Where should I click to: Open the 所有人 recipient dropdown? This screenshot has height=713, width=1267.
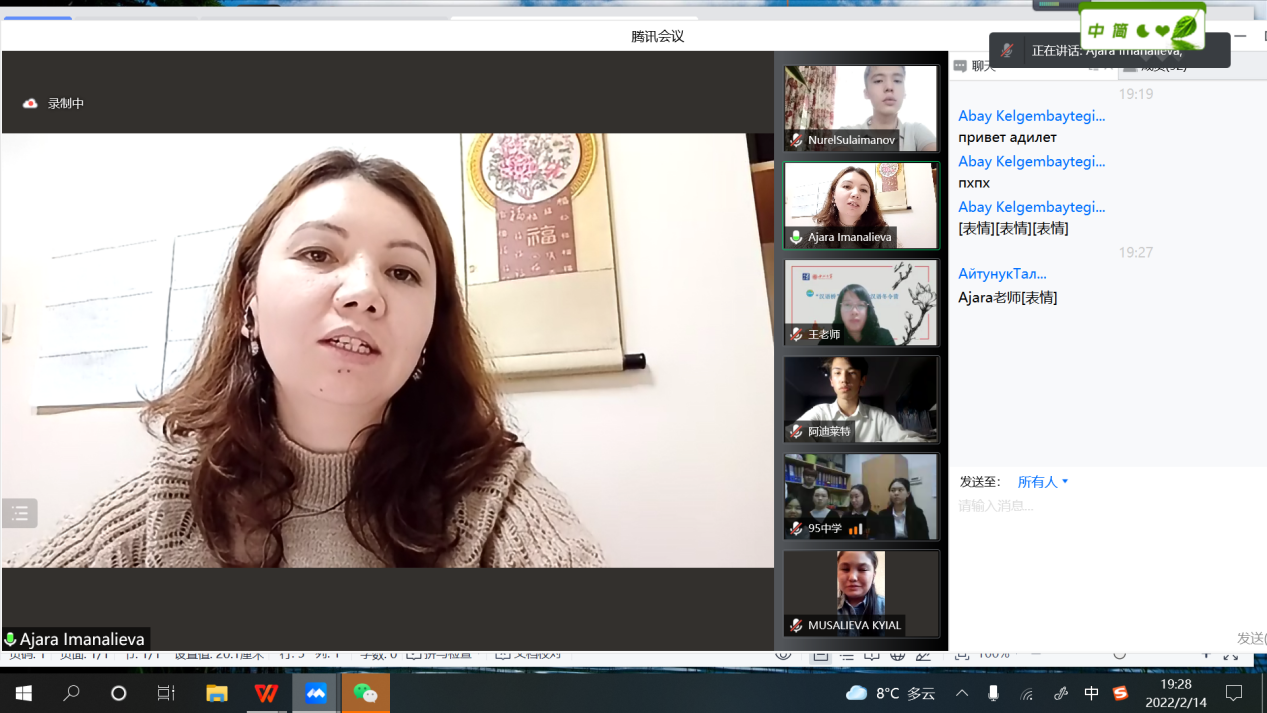click(1043, 482)
